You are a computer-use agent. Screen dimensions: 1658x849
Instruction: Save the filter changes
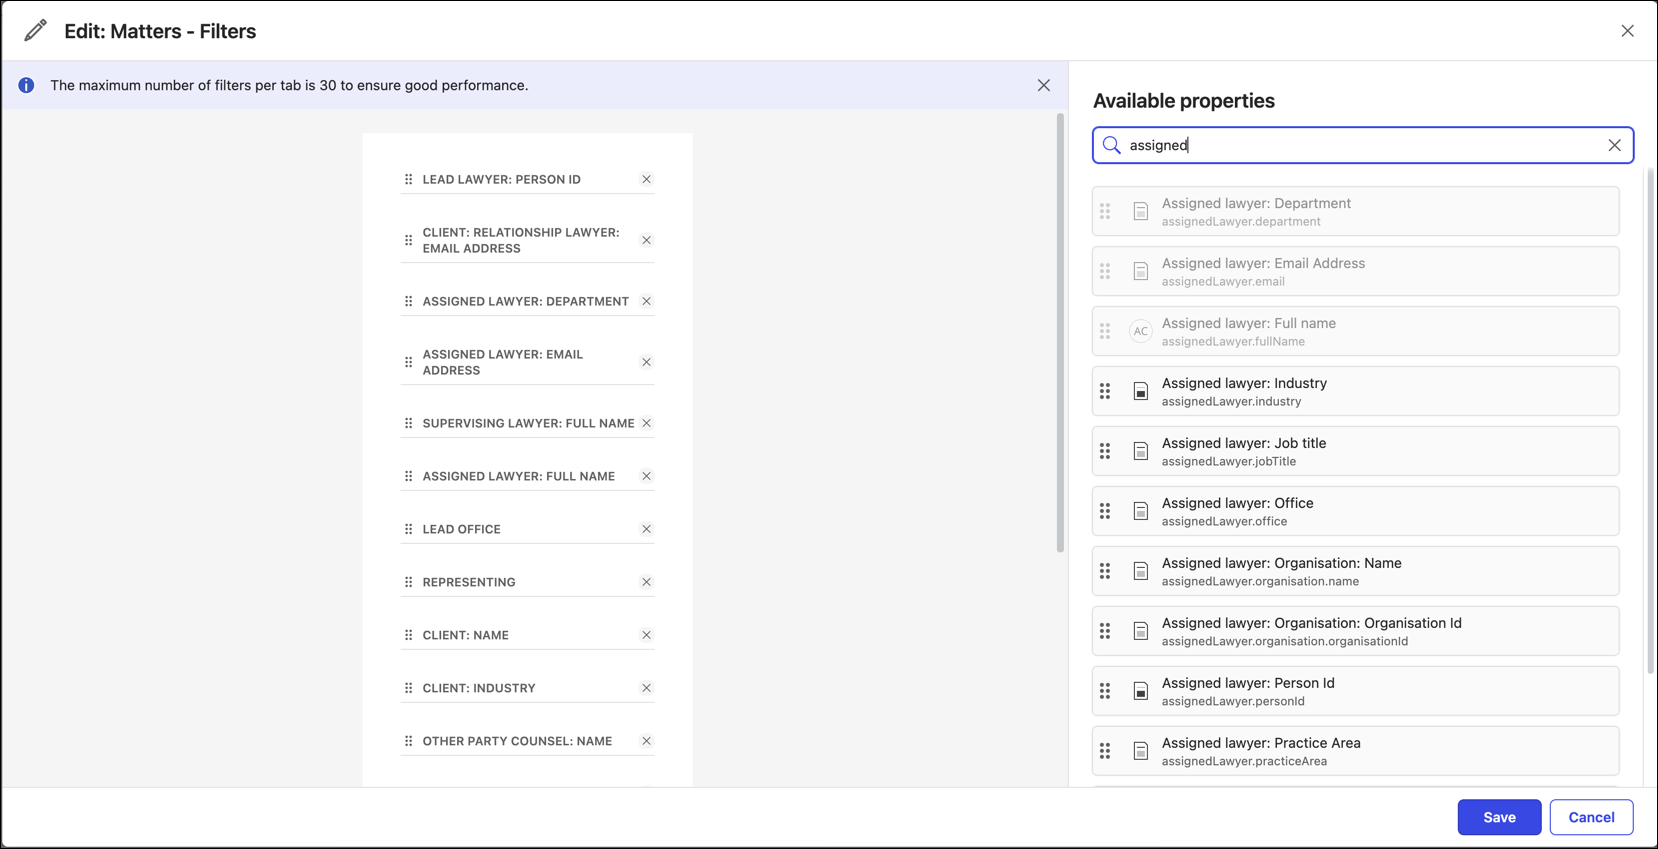coord(1499,817)
